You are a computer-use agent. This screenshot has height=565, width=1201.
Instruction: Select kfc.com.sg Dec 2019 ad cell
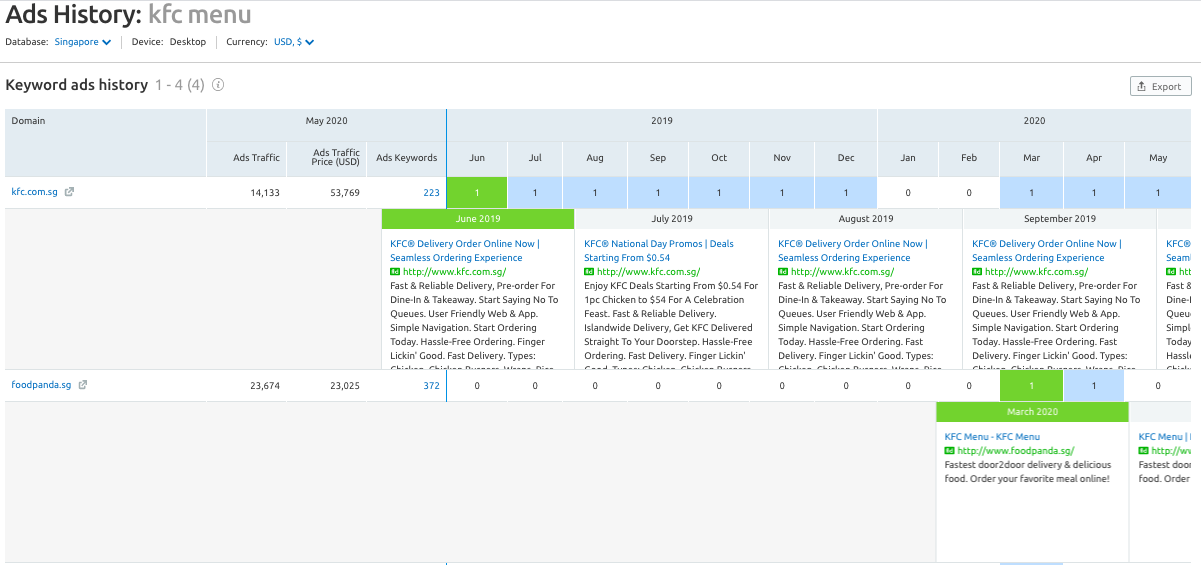pos(846,193)
